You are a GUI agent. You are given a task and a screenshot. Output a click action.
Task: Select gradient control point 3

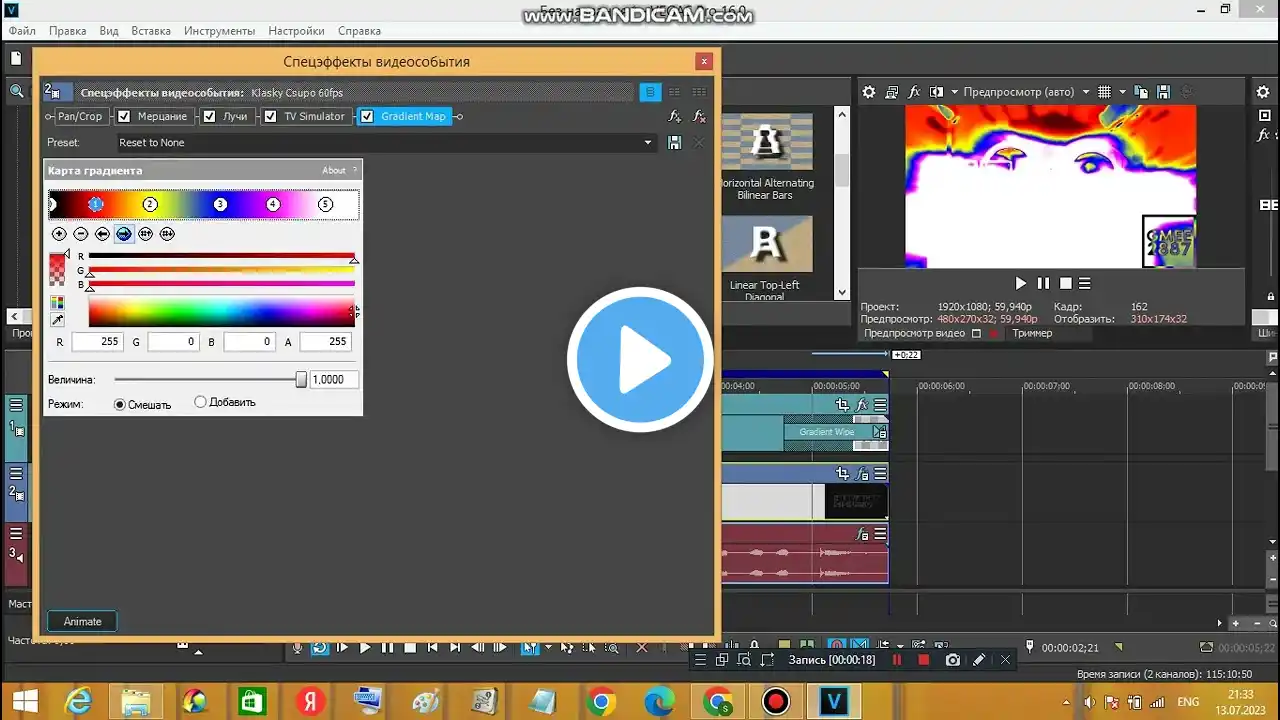click(x=220, y=204)
